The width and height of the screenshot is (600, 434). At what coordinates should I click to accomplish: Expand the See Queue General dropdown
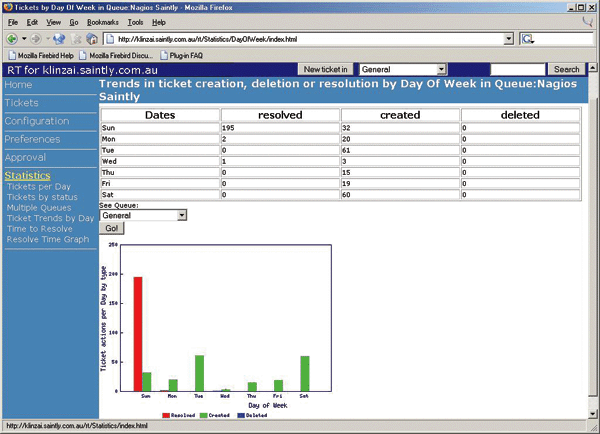click(x=181, y=214)
